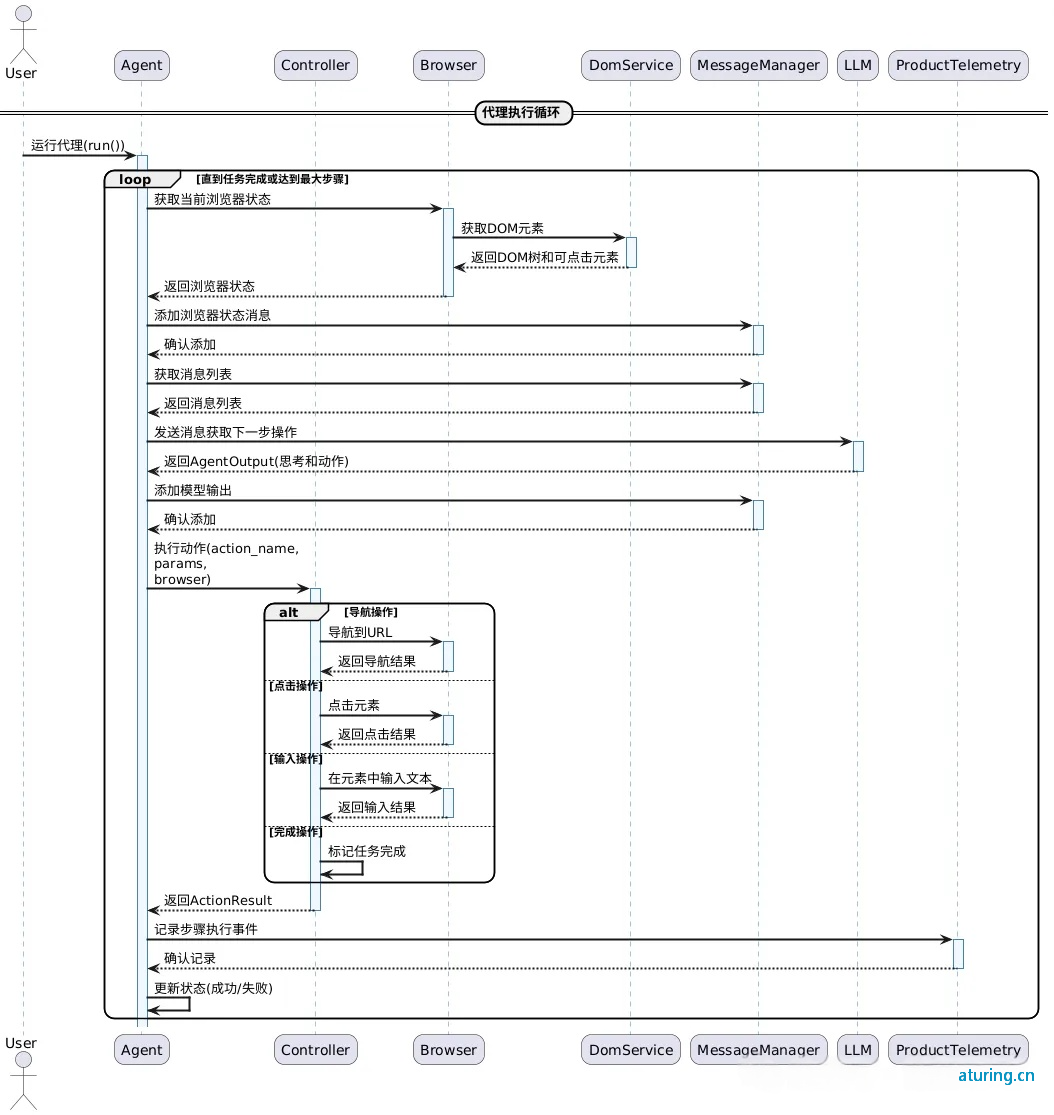Select the Agent participant box in the header row
This screenshot has height=1115, width=1054.
[x=142, y=65]
